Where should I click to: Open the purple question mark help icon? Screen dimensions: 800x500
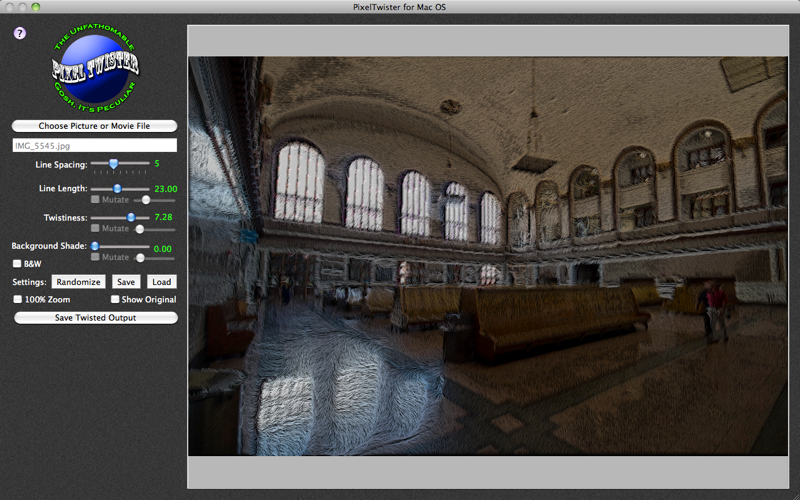pyautogui.click(x=19, y=33)
